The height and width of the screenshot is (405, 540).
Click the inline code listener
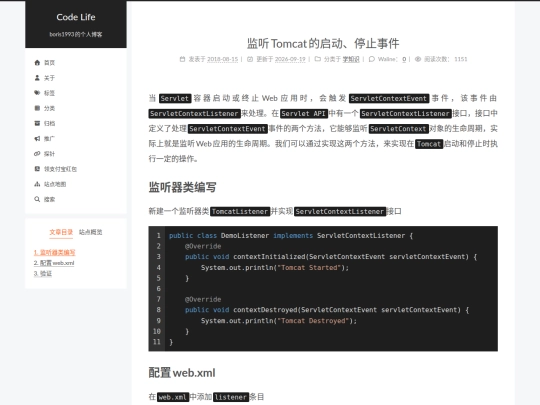click(231, 397)
